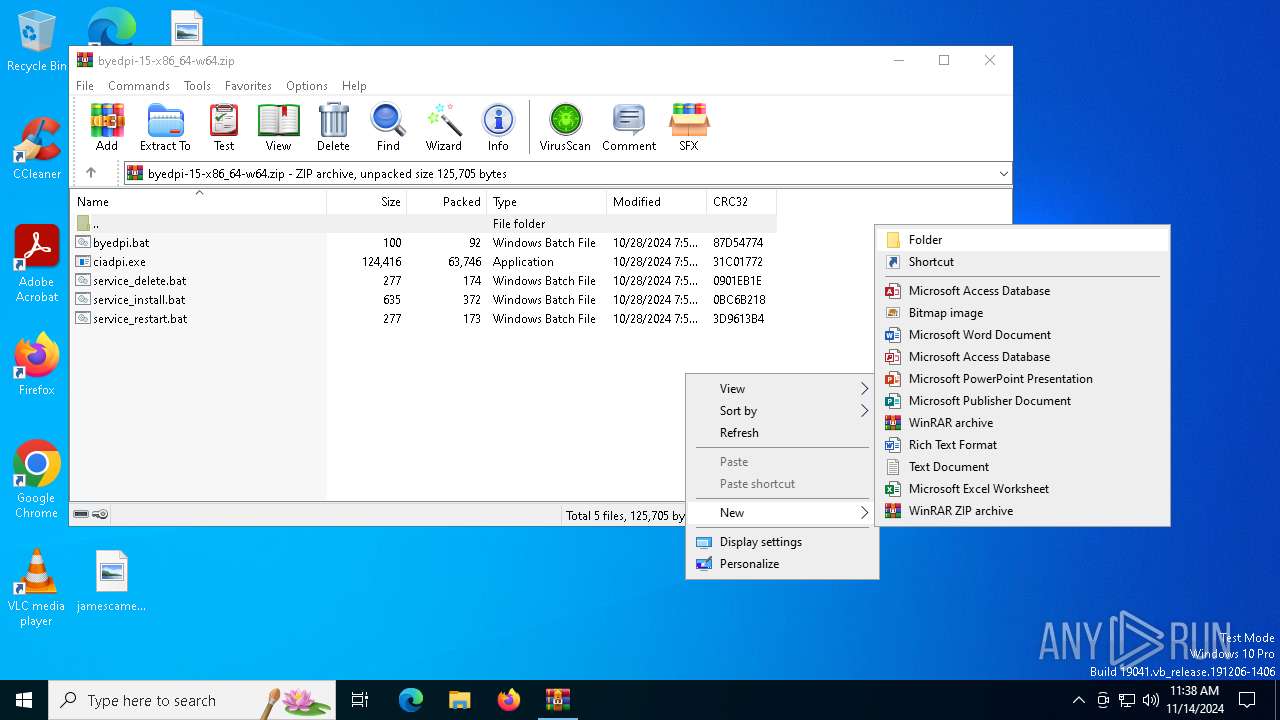
Task: Expand the archive path dropdown
Action: [1003, 173]
